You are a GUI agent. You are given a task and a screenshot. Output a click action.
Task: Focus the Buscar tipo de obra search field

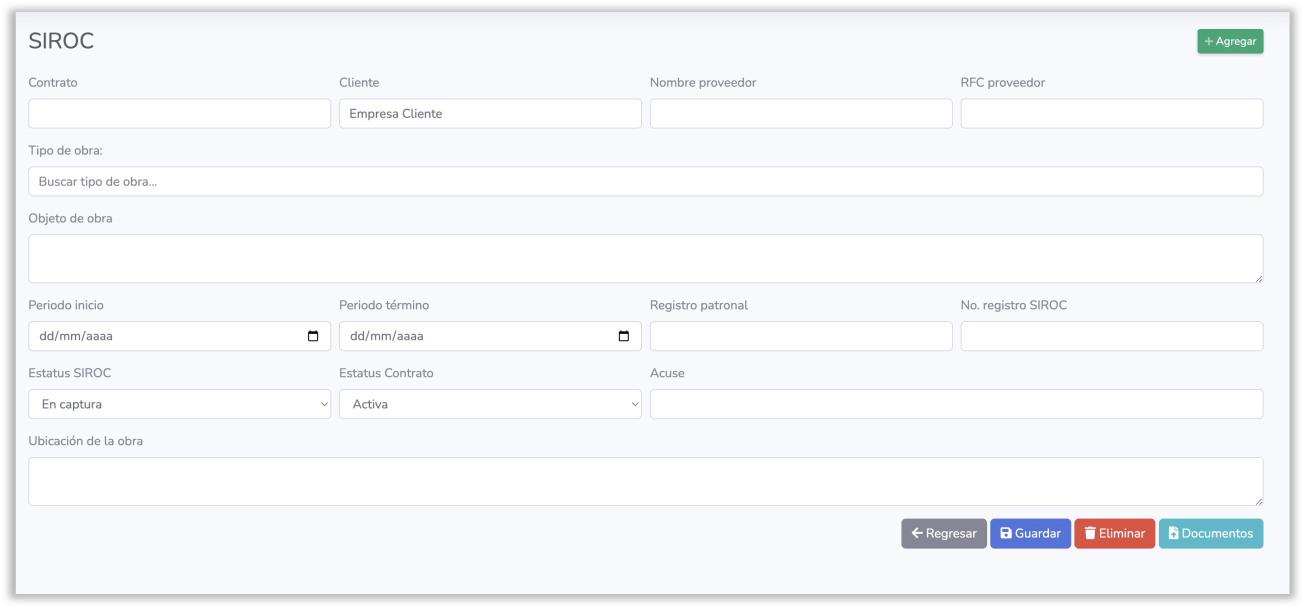645,181
